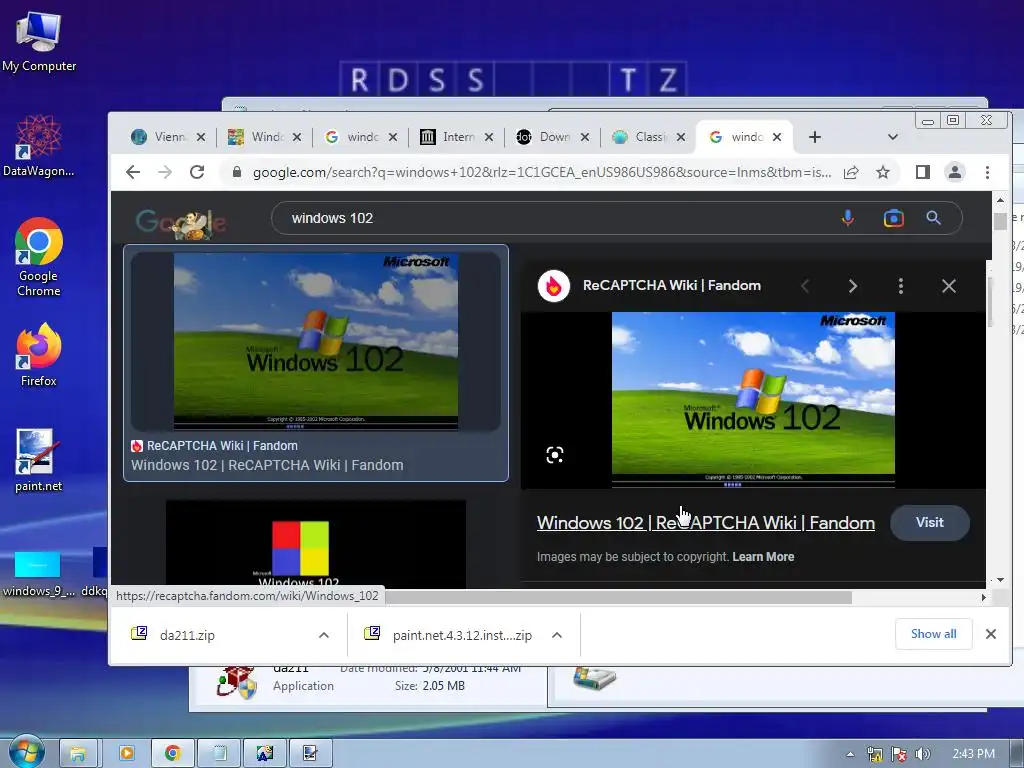The image size is (1024, 768).
Task: Open tab search chevron
Action: pyautogui.click(x=893, y=137)
